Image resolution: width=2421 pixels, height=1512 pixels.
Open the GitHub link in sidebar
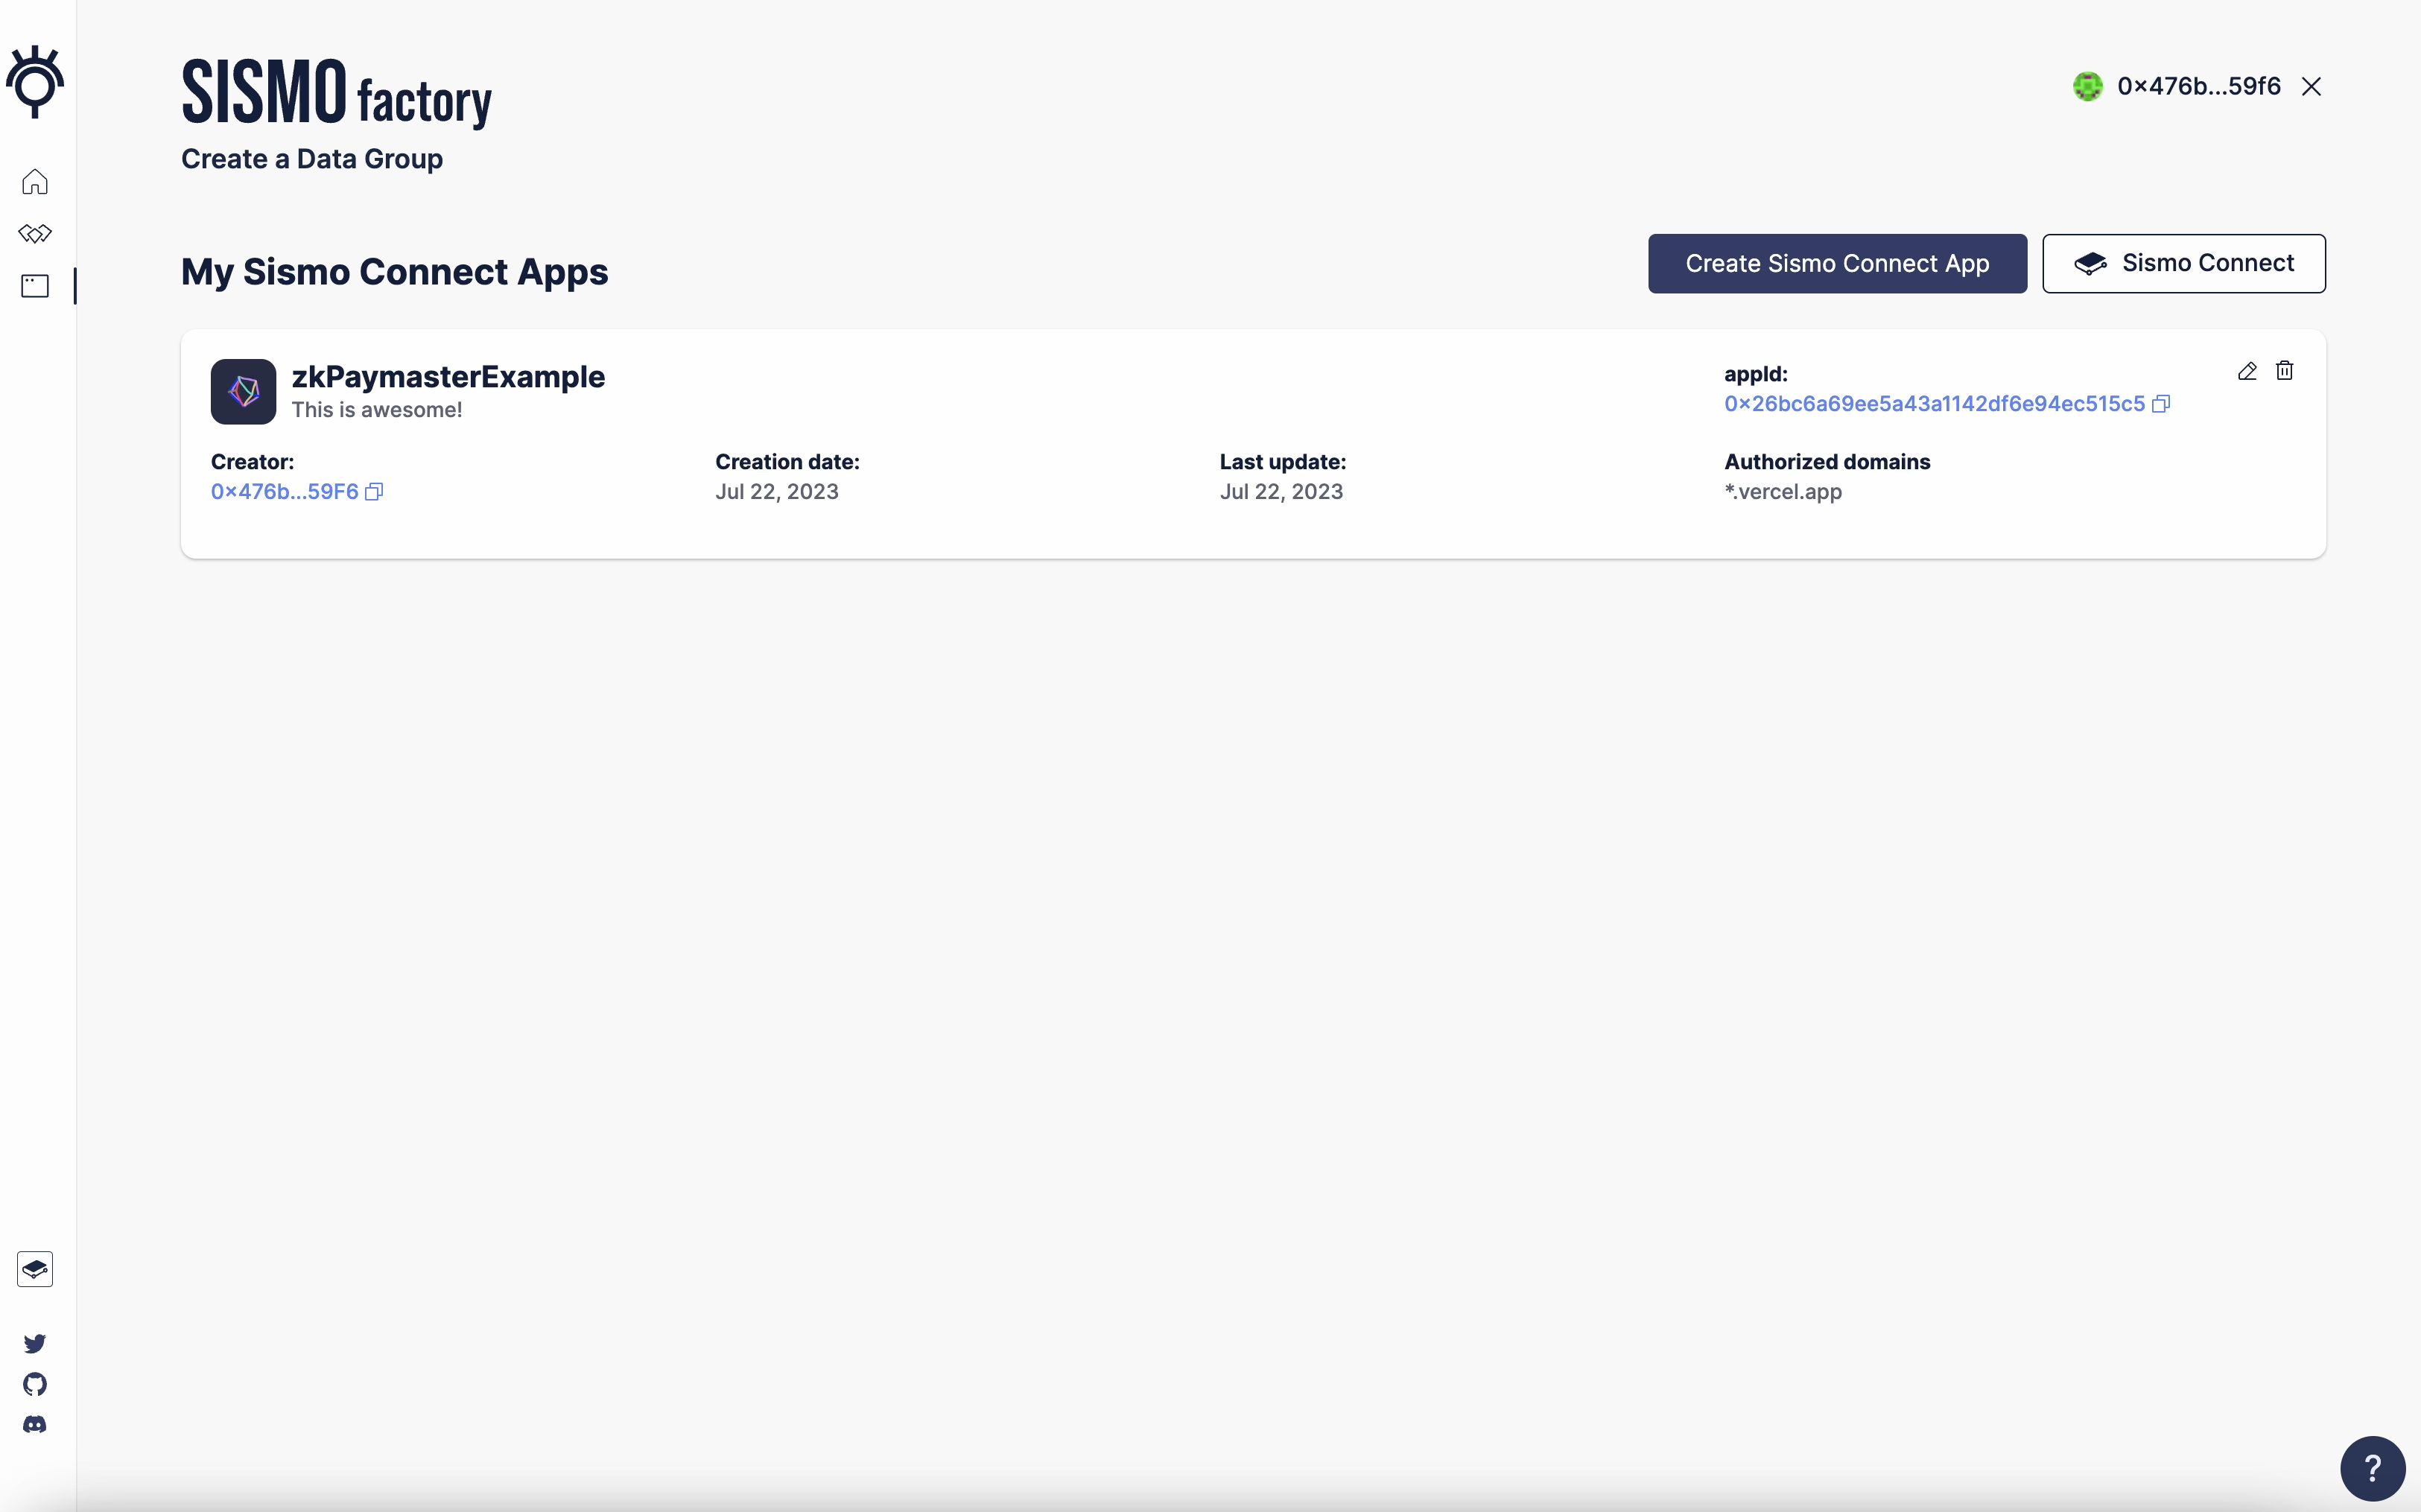(35, 1384)
